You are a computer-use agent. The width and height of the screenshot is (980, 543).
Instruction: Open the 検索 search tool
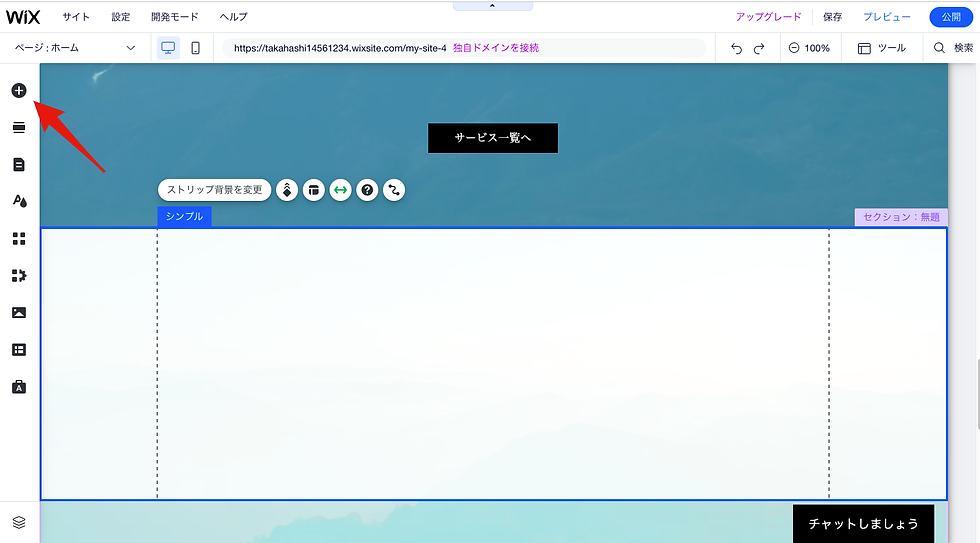(953, 48)
